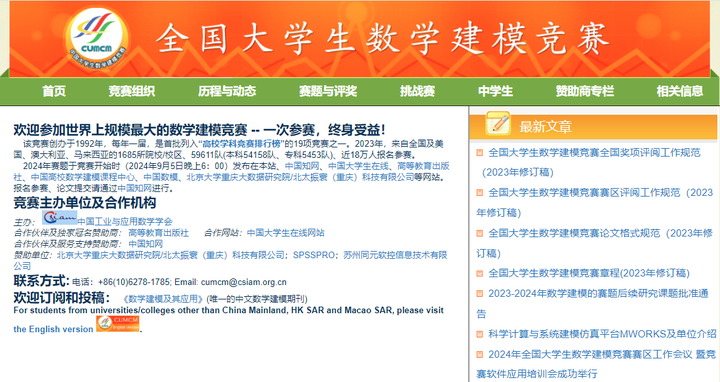Click the phone number +86(10)6278-1785
The width and height of the screenshot is (720, 382).
(134, 282)
